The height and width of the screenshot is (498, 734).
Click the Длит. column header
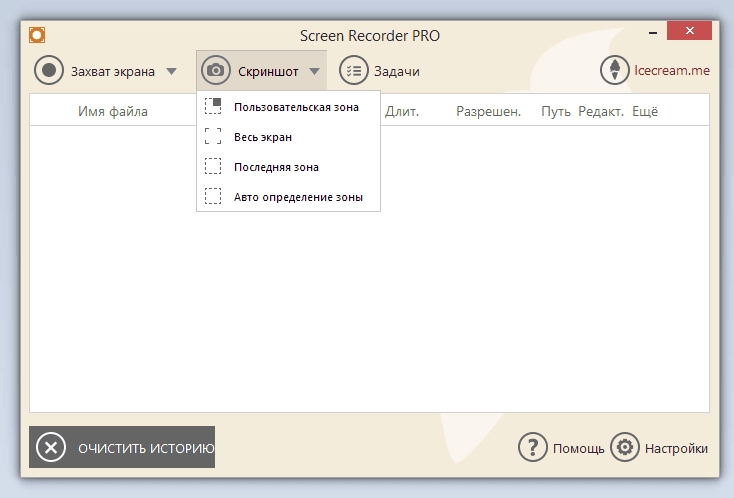click(x=402, y=111)
